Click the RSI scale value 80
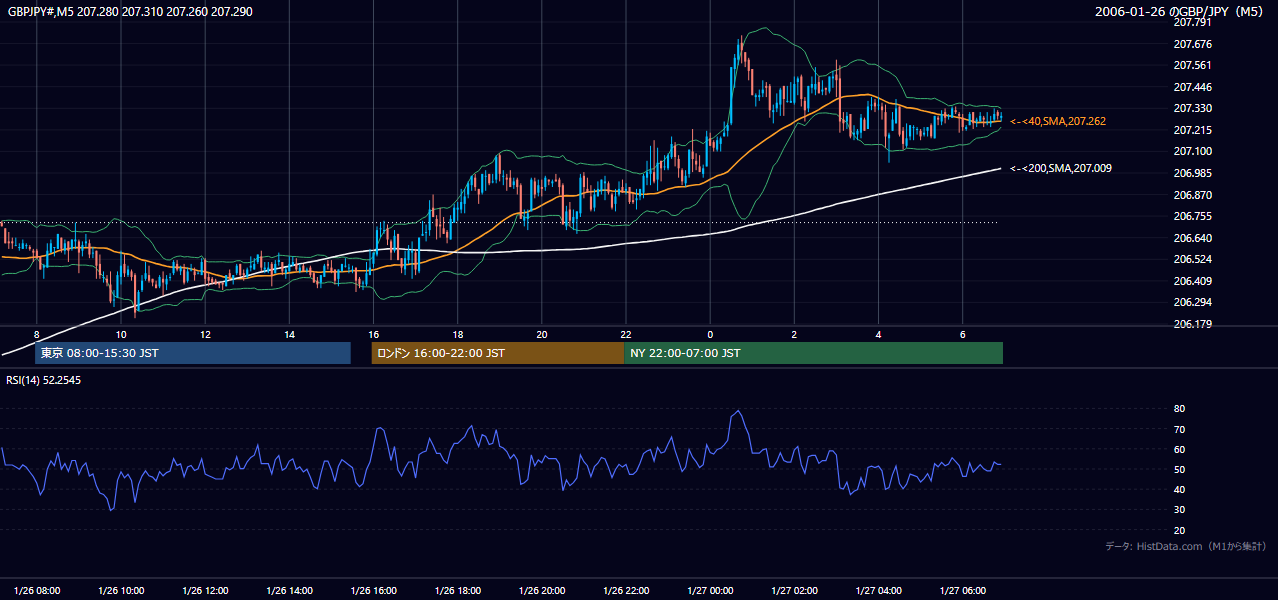This screenshot has width=1278, height=600. pyautogui.click(x=1179, y=409)
